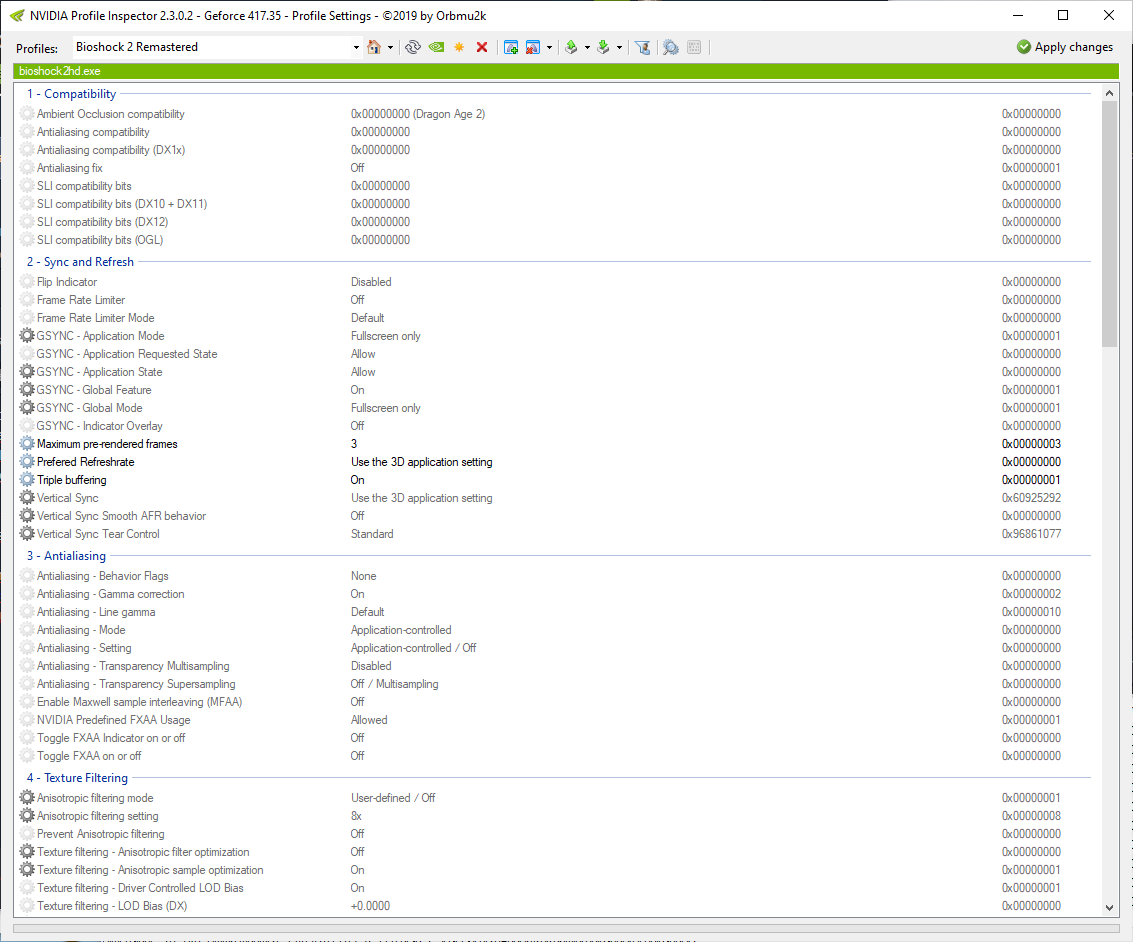Toggle user-modified profiles filter funnel icon
Screen dimensions: 1133x942
tap(642, 47)
